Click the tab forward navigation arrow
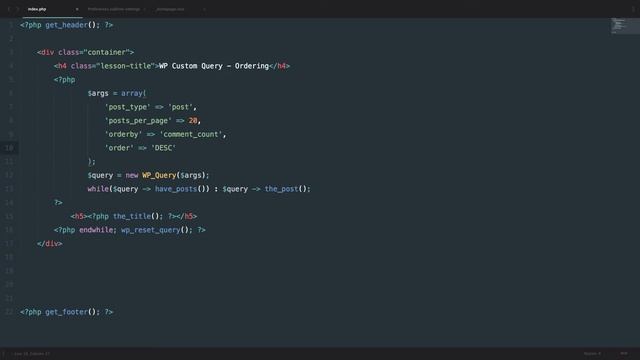Viewport: 640px width, 360px height. tap(18, 9)
